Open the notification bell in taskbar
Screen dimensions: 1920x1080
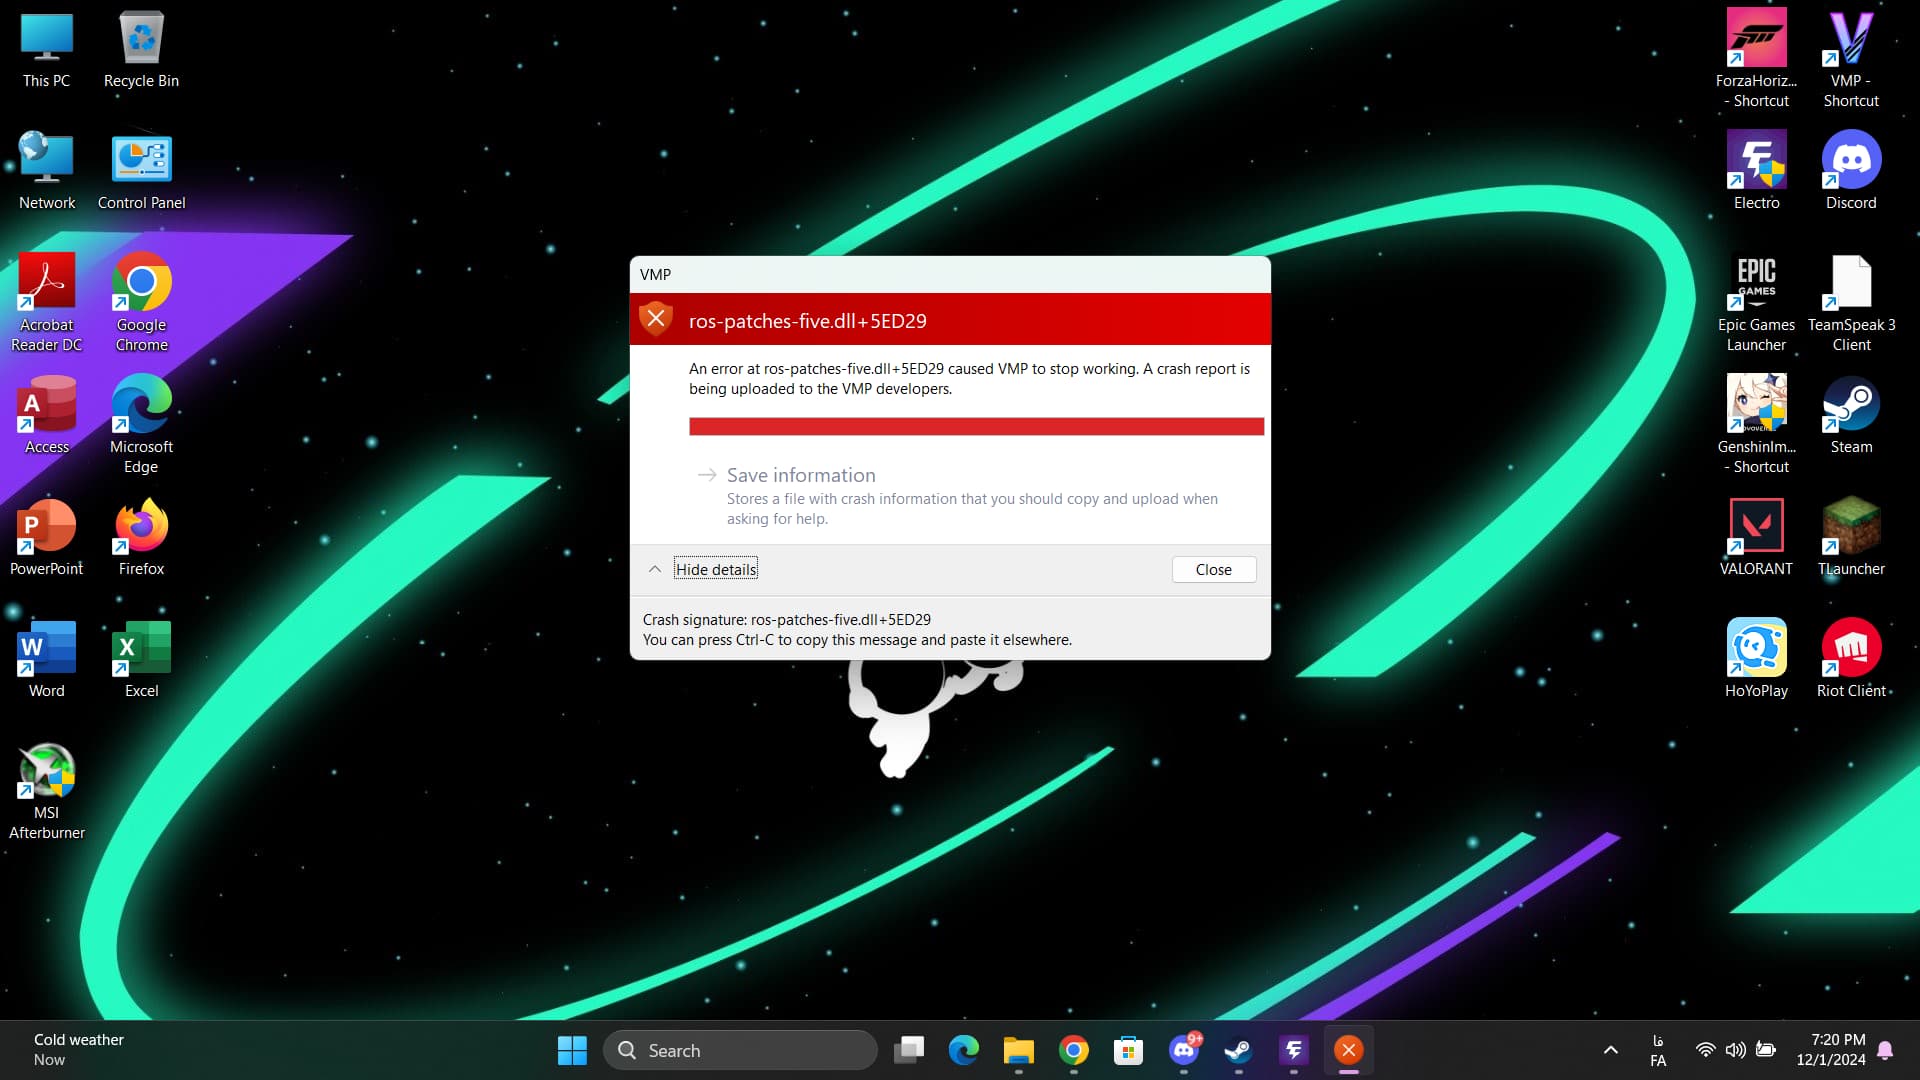click(1885, 1050)
